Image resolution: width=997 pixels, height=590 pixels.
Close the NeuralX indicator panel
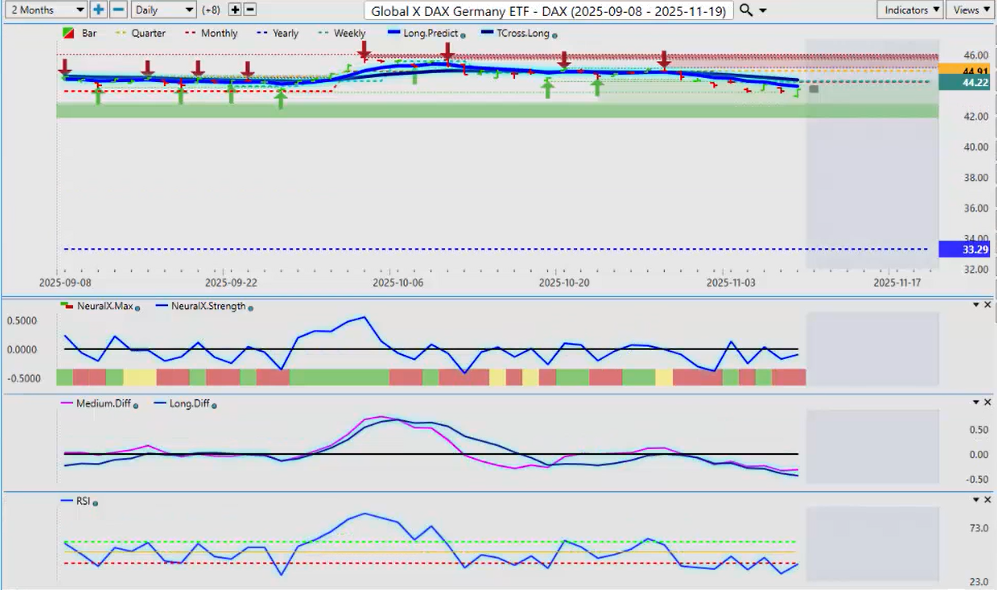988,304
